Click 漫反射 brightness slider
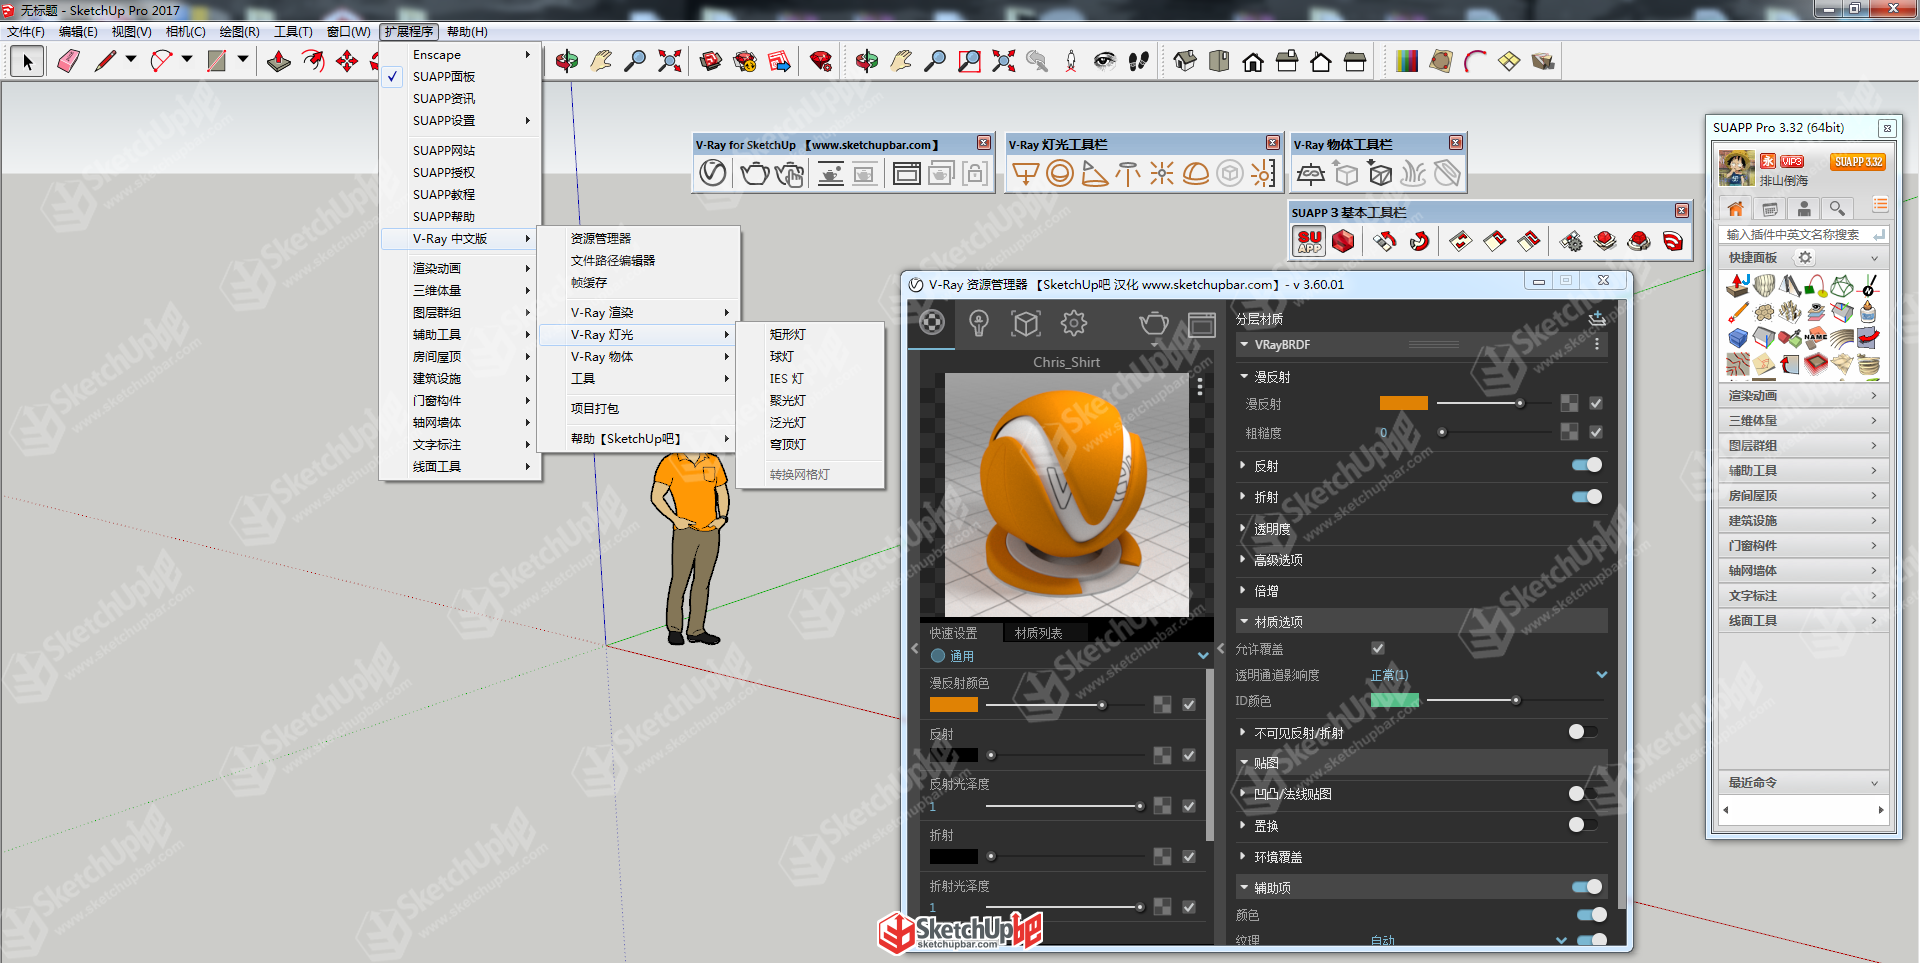The height and width of the screenshot is (963, 1920). [1492, 403]
